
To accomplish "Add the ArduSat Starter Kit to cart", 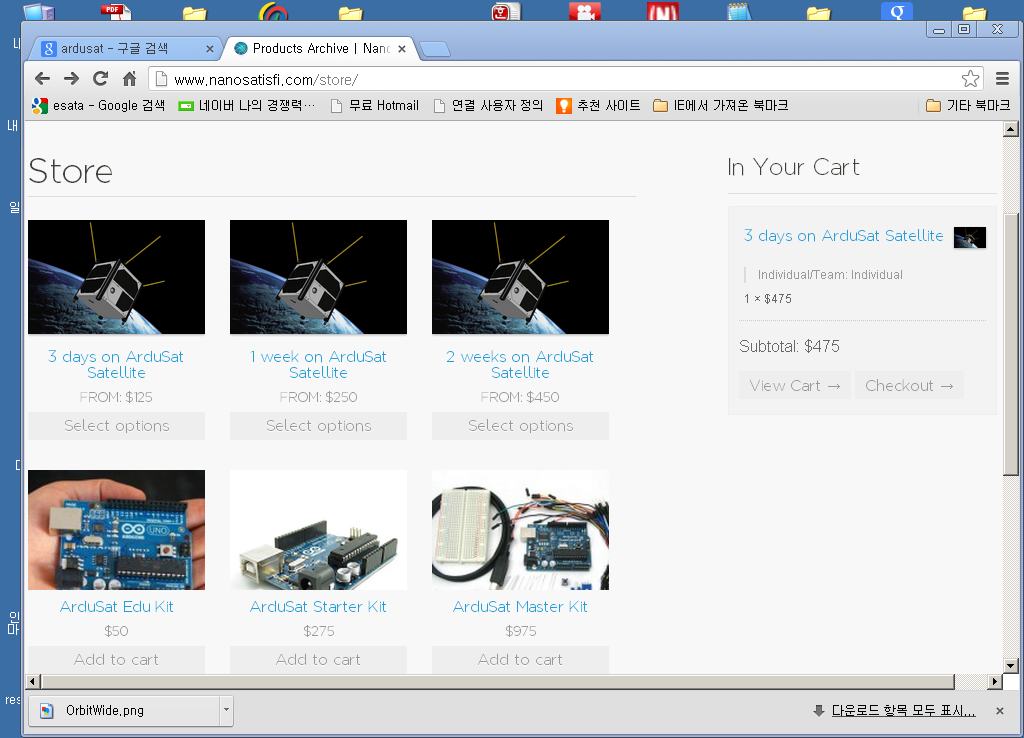I will coord(318,660).
